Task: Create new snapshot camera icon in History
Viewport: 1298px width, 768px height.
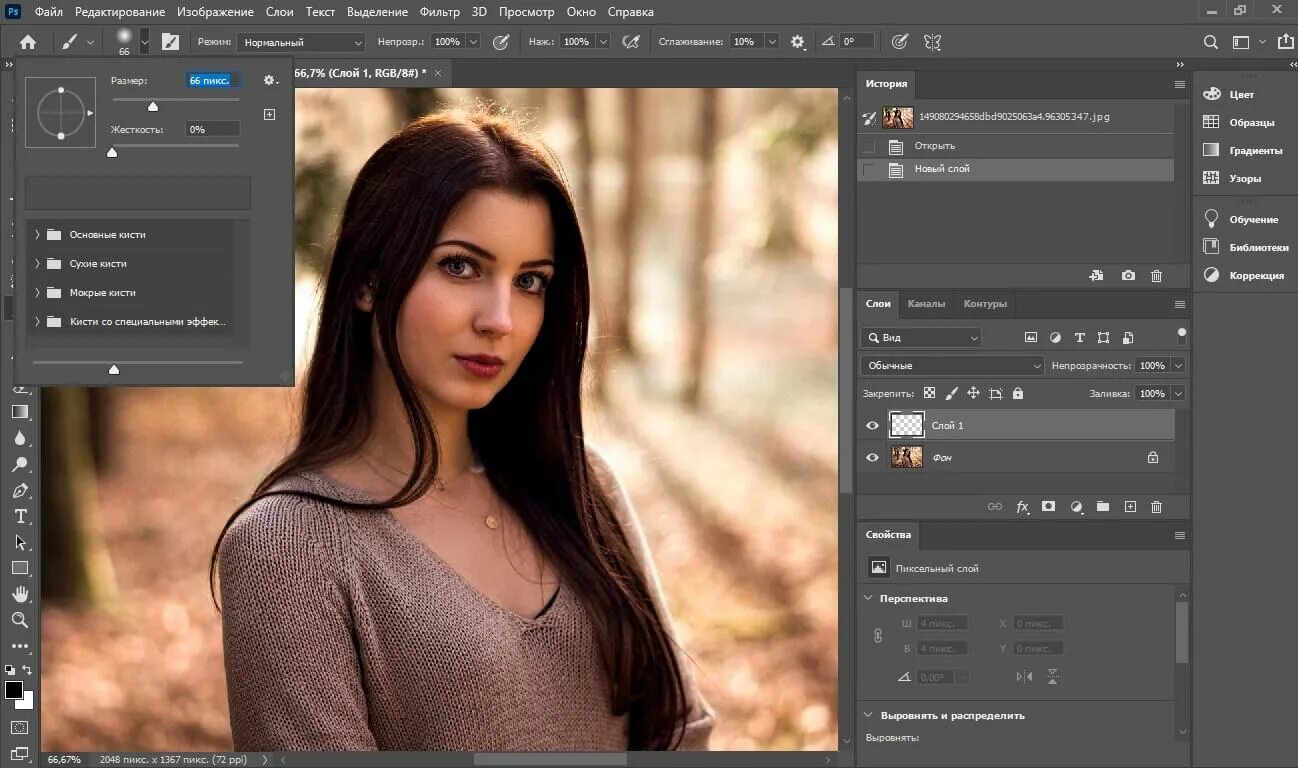Action: coord(1128,275)
